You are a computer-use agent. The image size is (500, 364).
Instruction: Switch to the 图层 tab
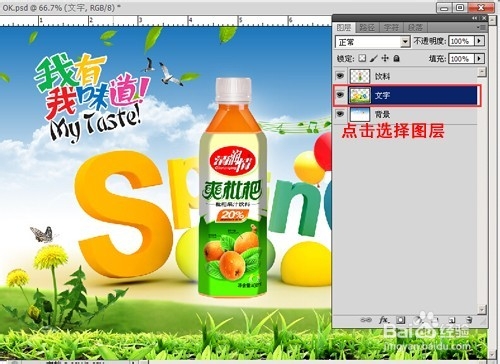pos(344,27)
